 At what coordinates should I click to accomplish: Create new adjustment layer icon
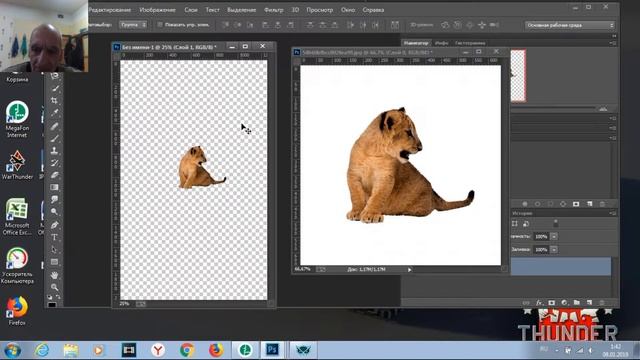click(564, 303)
